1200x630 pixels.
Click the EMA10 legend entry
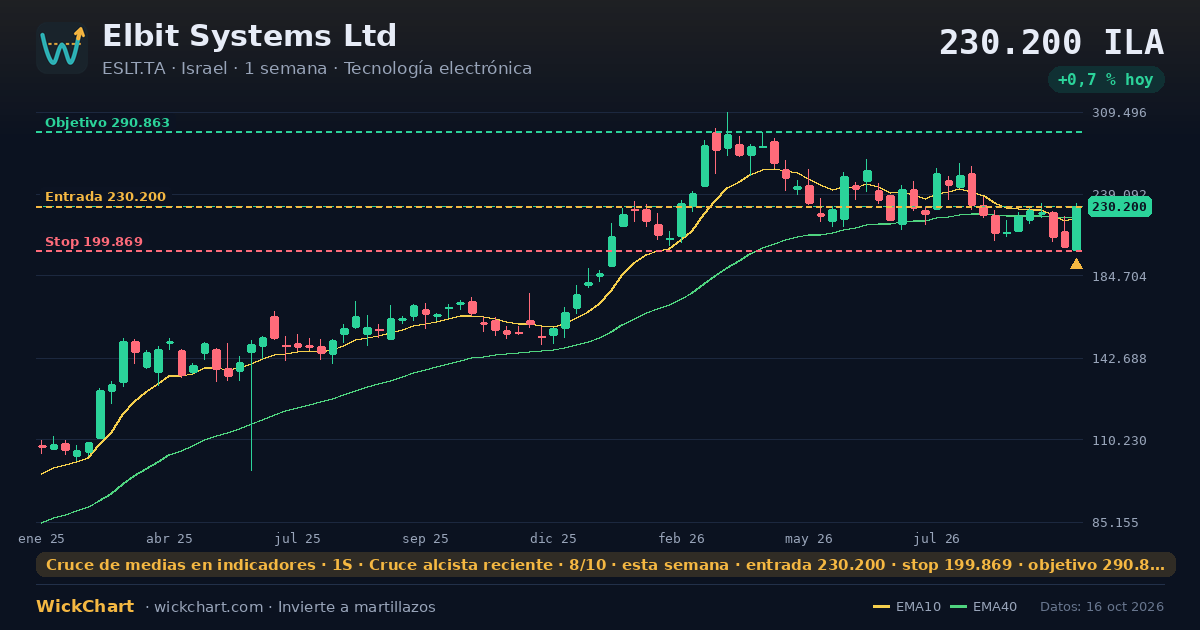tap(907, 607)
